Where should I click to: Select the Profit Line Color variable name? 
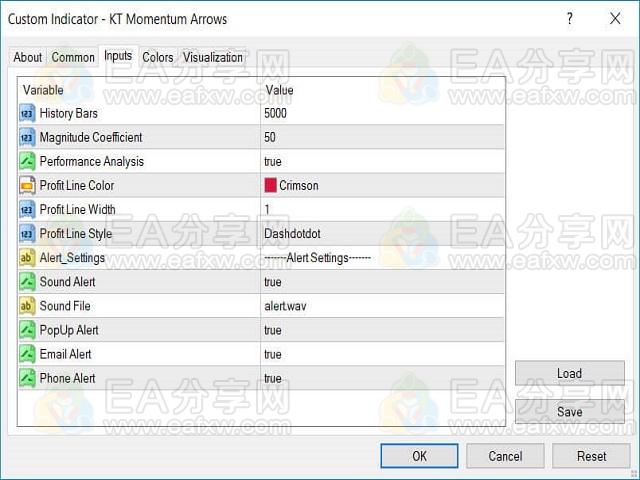[x=77, y=185]
